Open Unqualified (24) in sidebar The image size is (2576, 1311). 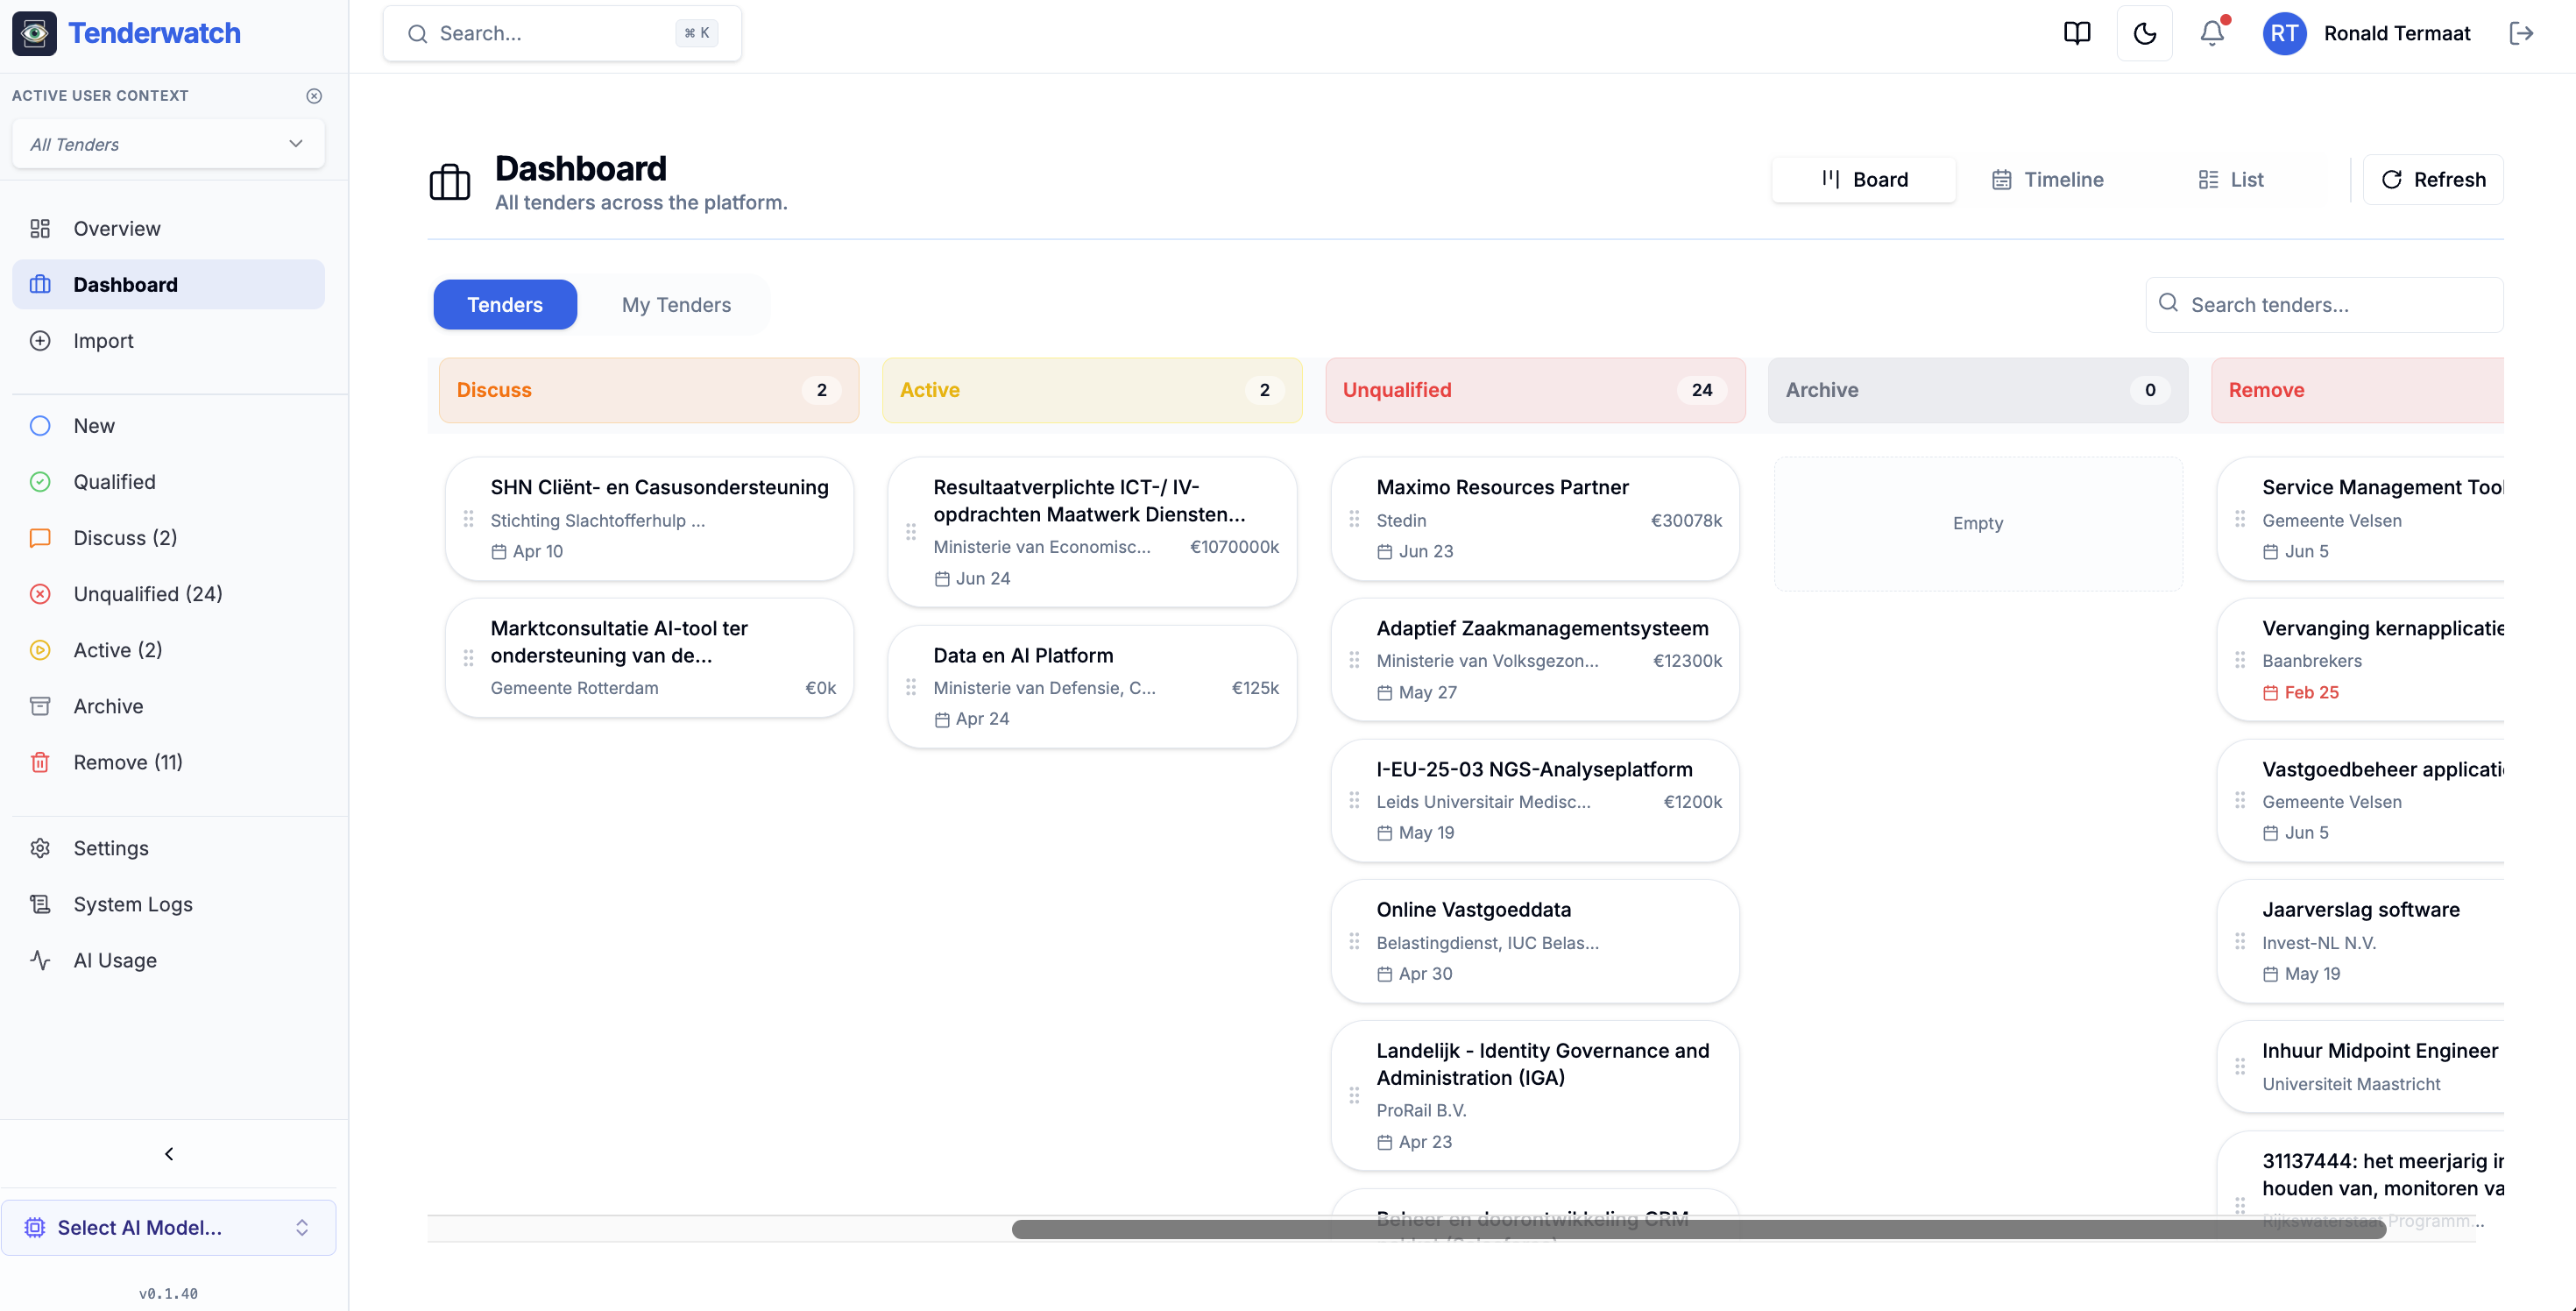tap(168, 593)
